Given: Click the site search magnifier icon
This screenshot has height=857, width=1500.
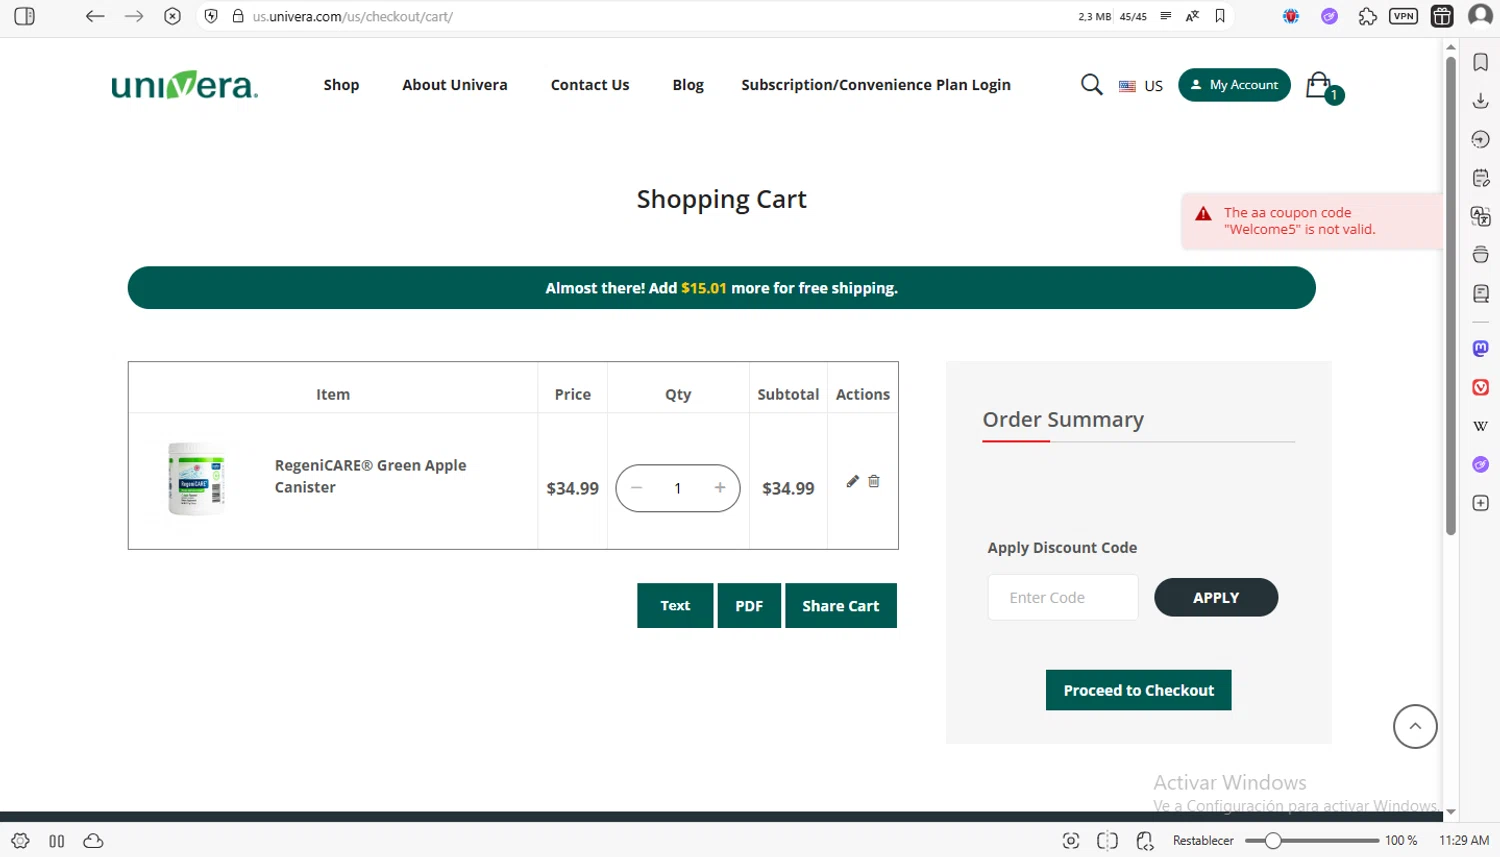Looking at the screenshot, I should pos(1092,85).
